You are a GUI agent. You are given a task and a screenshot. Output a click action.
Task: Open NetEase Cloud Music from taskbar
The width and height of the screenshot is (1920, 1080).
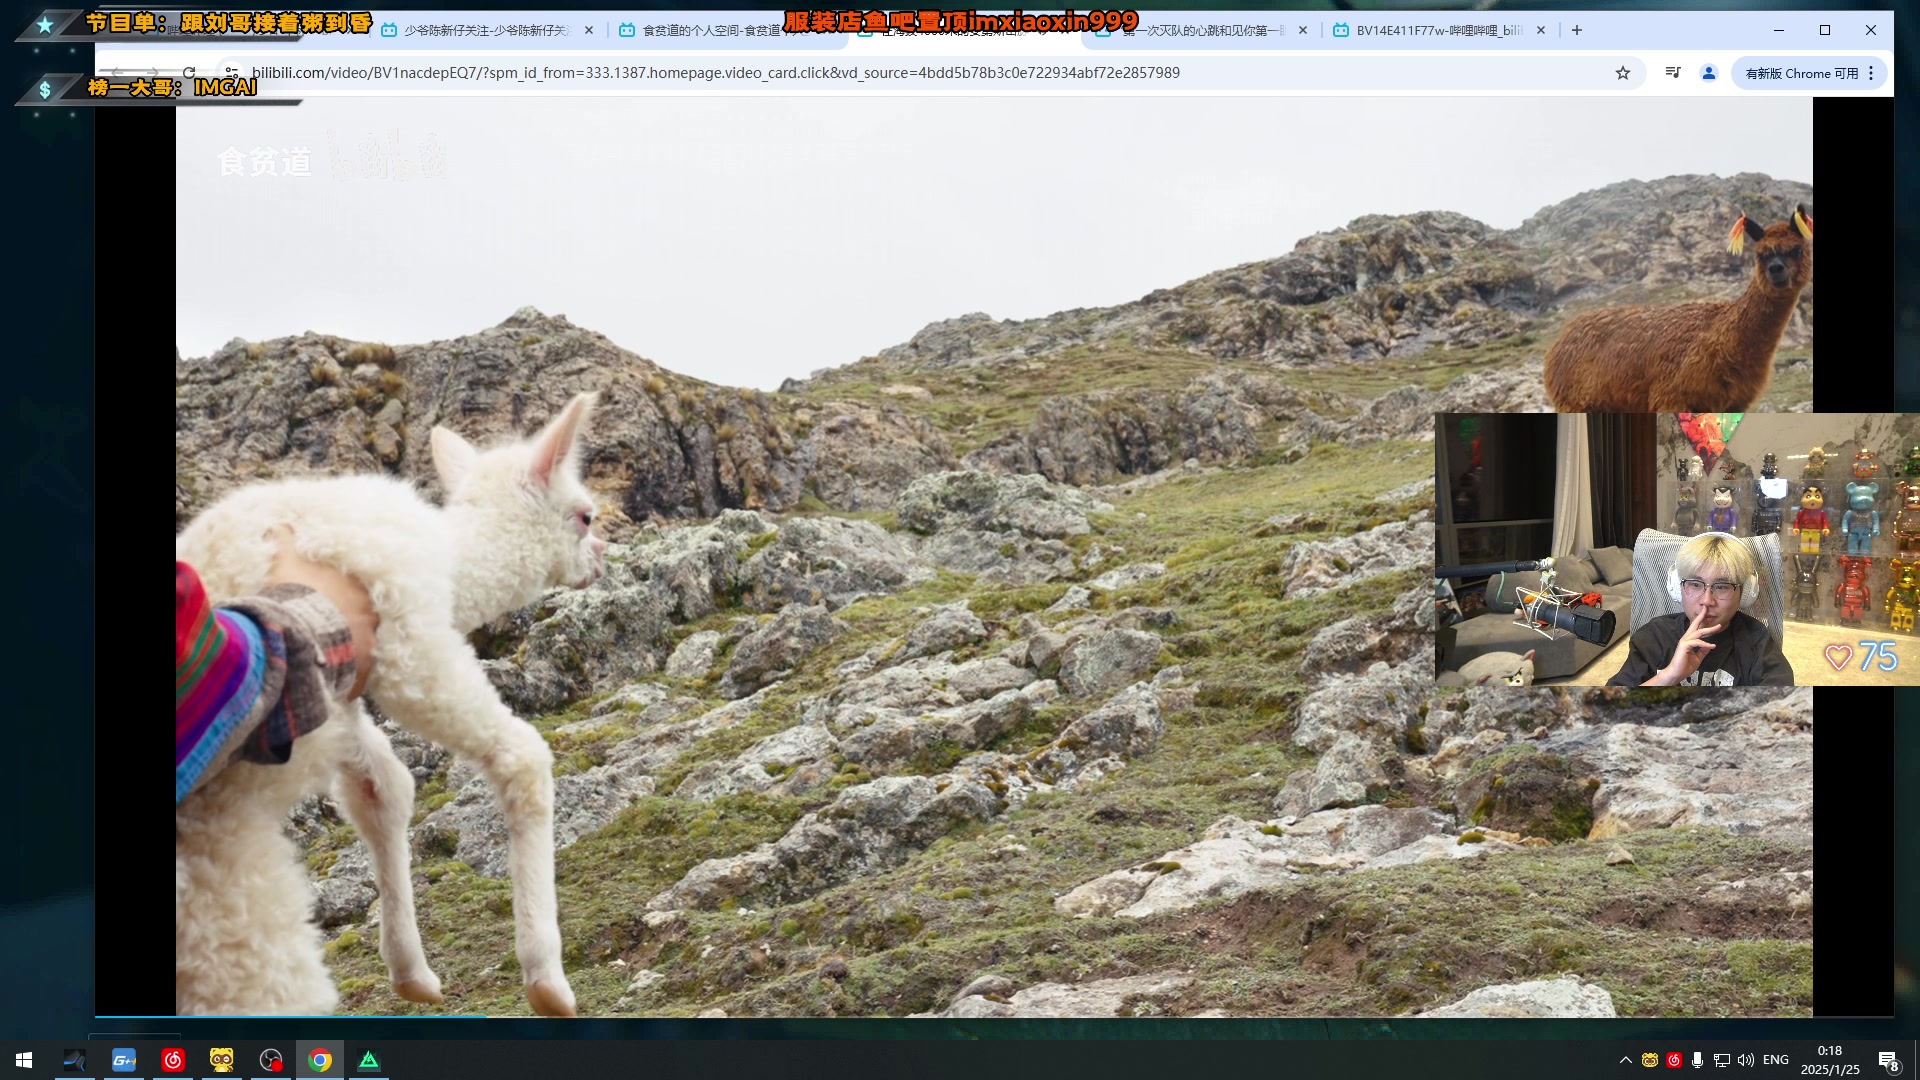(x=173, y=1060)
